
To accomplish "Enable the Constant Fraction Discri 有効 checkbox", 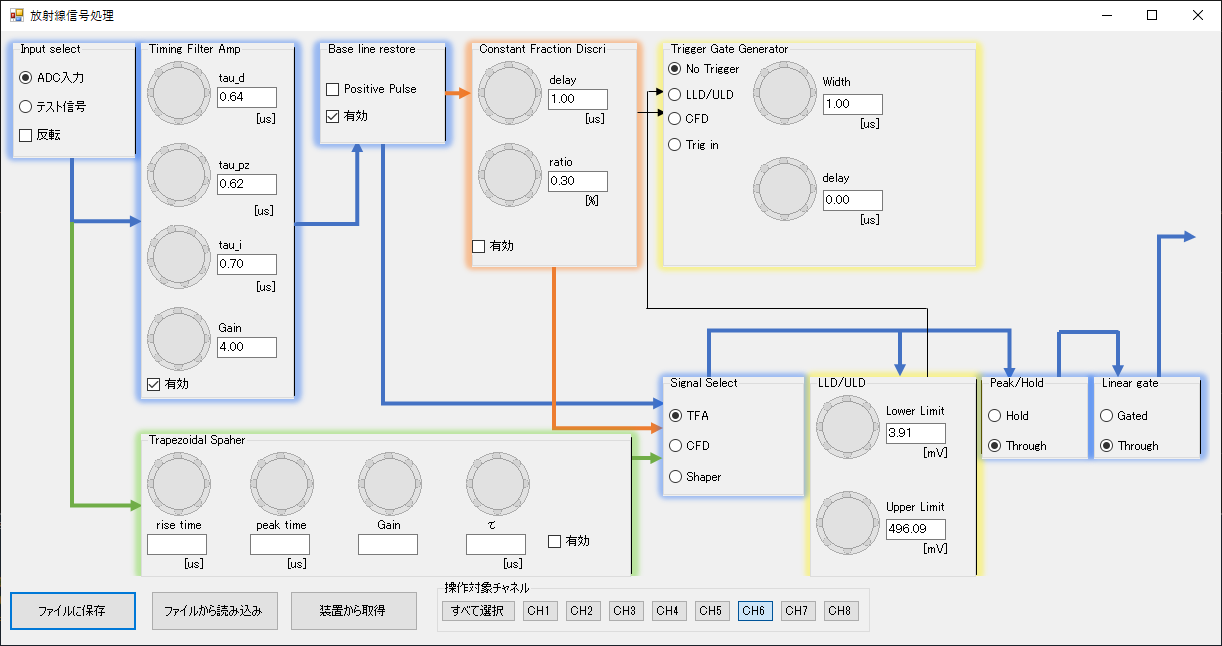I will click(x=478, y=246).
